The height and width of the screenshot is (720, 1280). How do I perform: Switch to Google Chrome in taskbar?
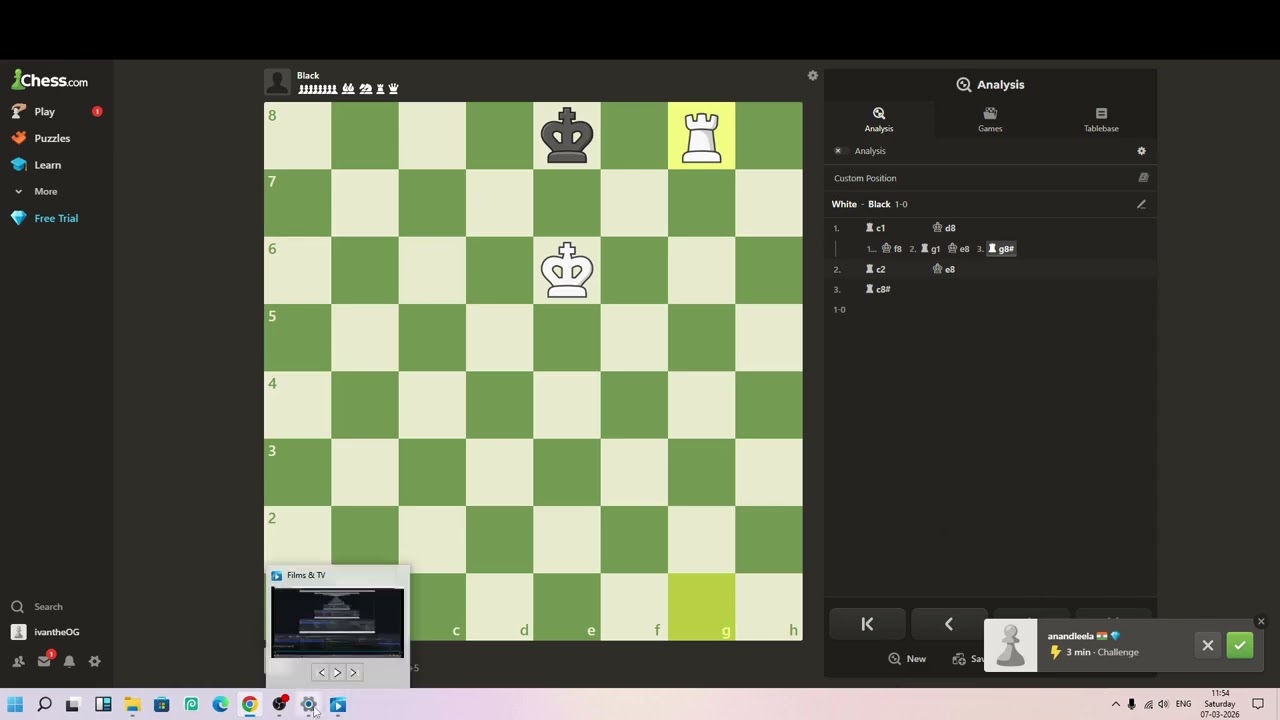coord(250,705)
